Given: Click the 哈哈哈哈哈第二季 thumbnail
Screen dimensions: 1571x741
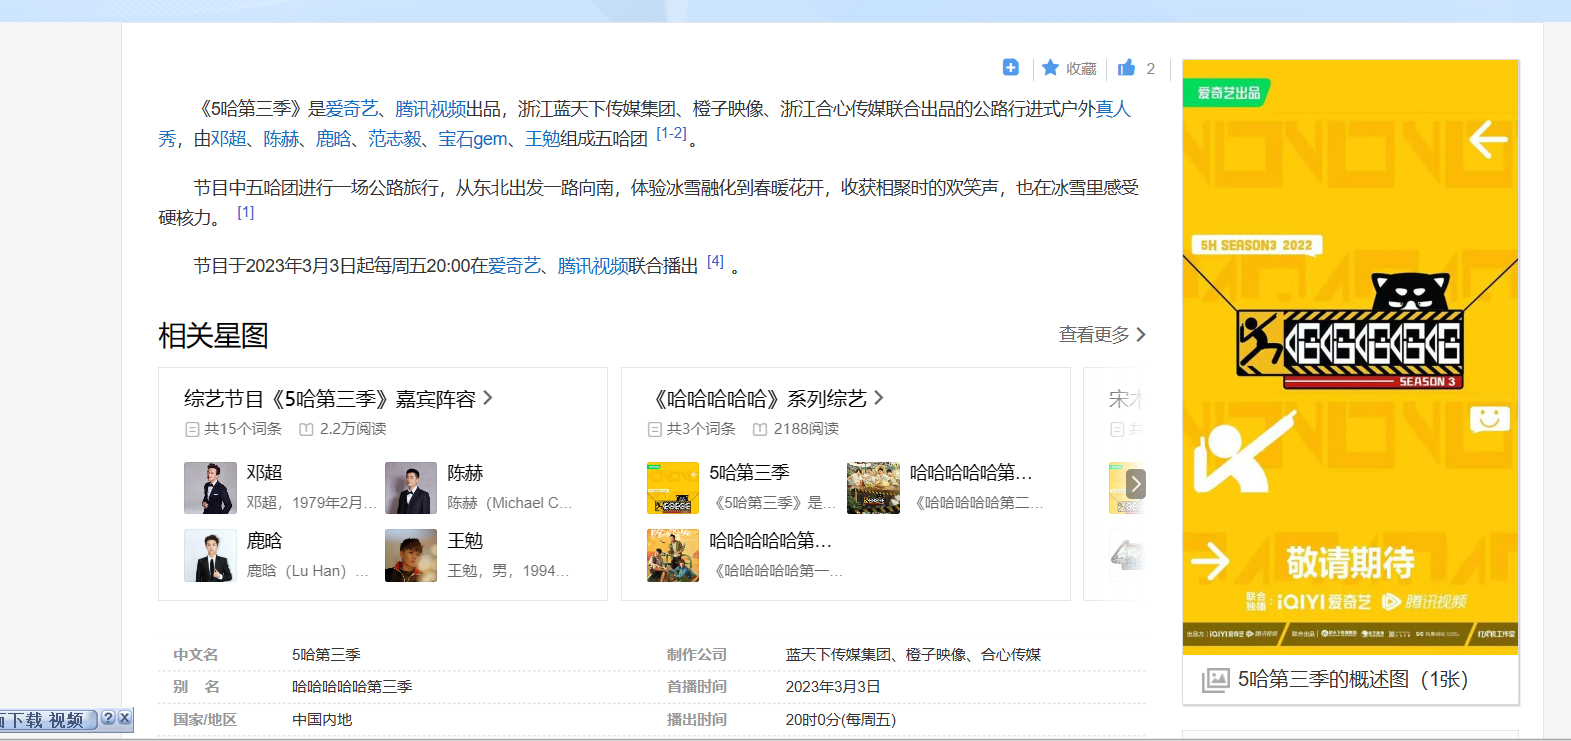Looking at the screenshot, I should pos(873,488).
